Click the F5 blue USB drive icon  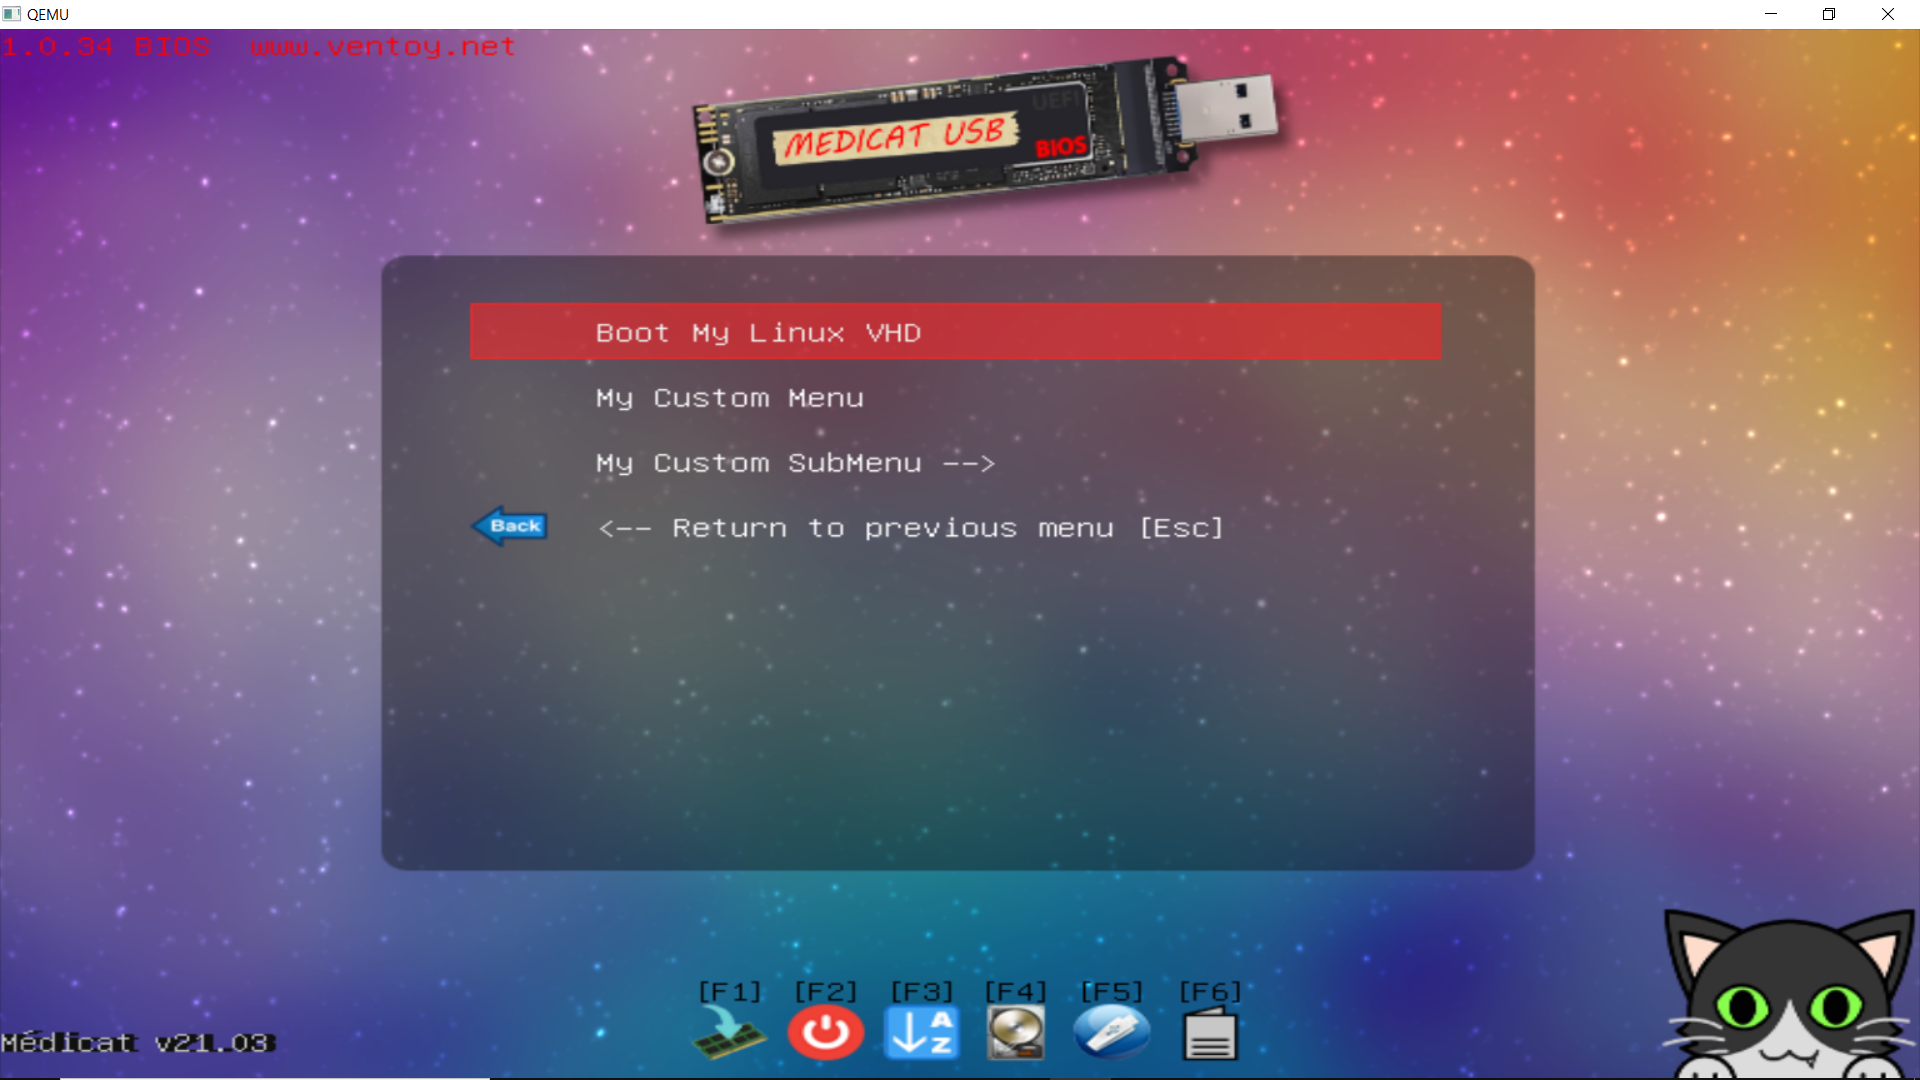click(x=1112, y=1033)
